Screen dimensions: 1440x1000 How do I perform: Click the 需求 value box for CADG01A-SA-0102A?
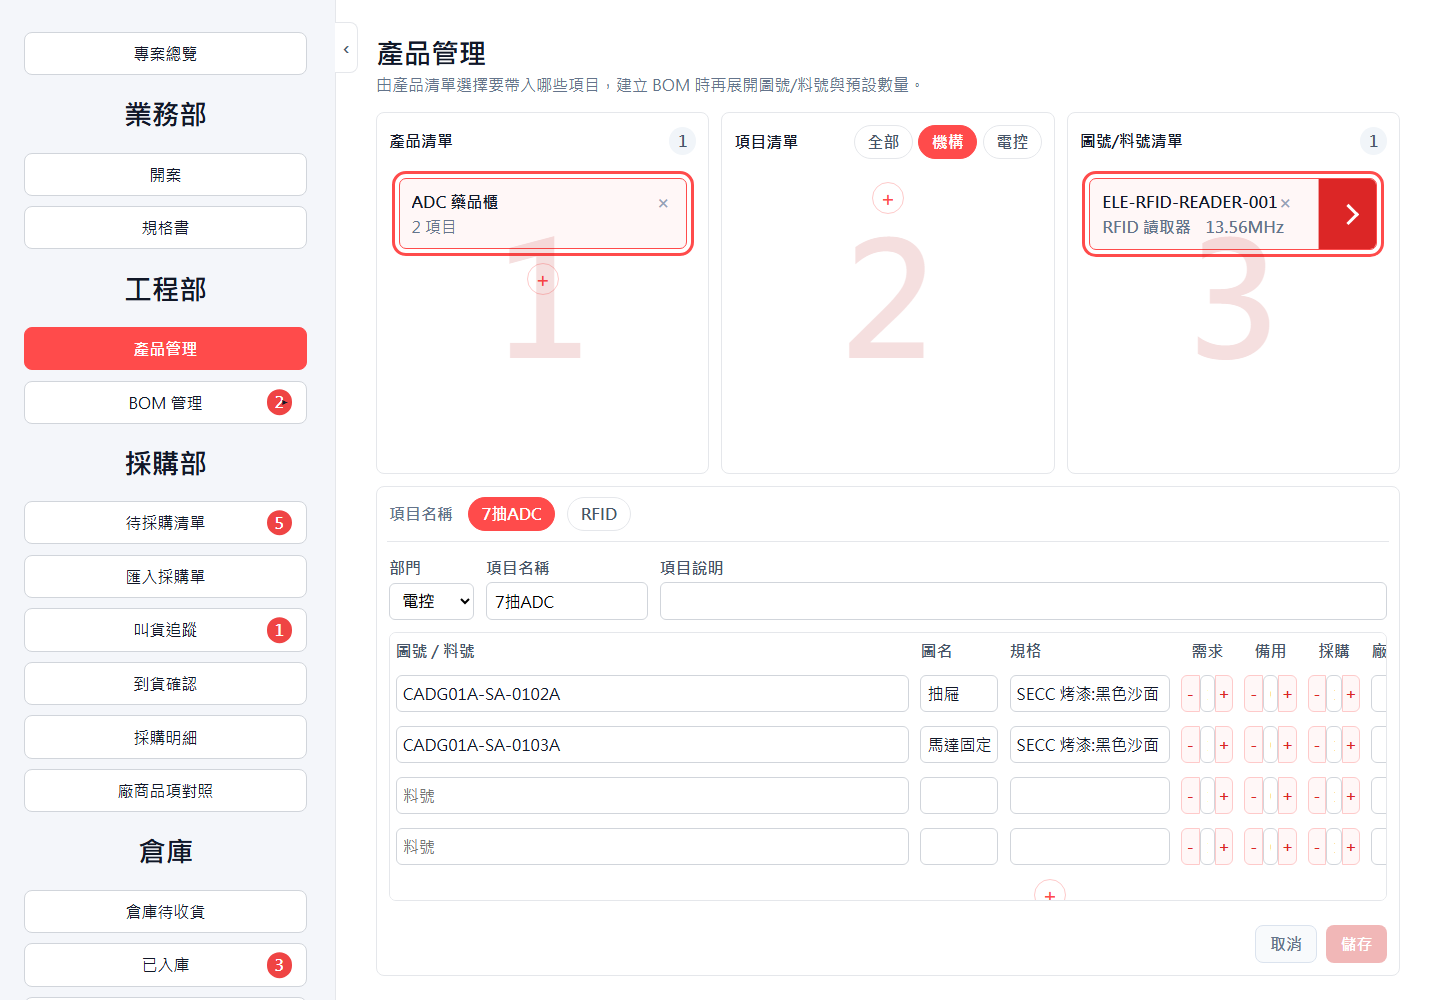pos(1207,694)
